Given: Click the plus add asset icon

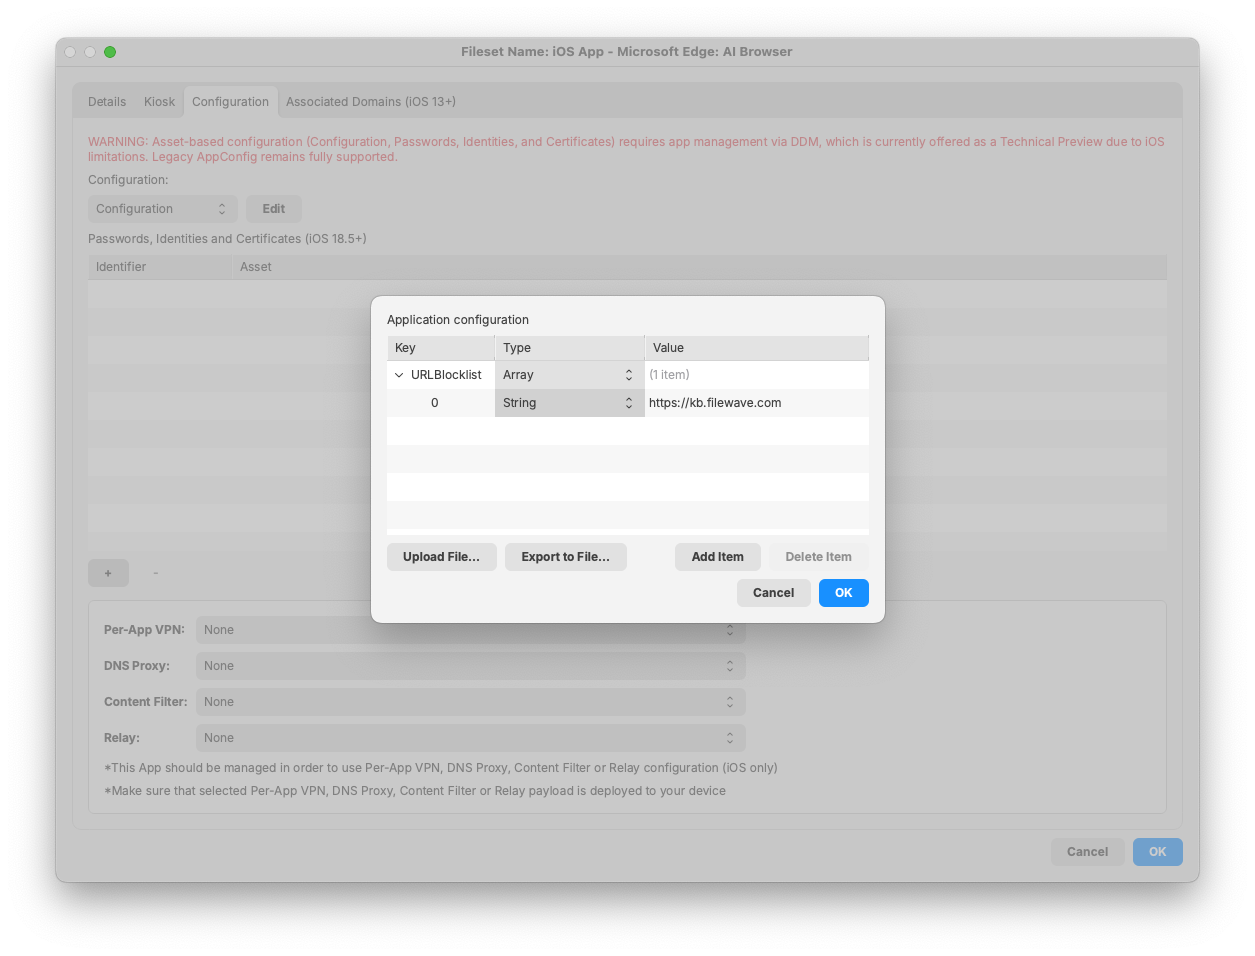Looking at the screenshot, I should tap(108, 573).
